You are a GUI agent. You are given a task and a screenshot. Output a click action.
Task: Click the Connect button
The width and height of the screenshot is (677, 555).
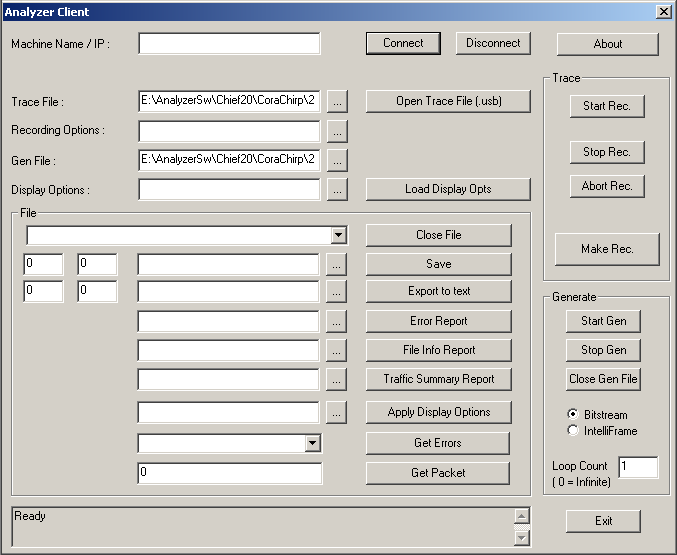click(403, 43)
